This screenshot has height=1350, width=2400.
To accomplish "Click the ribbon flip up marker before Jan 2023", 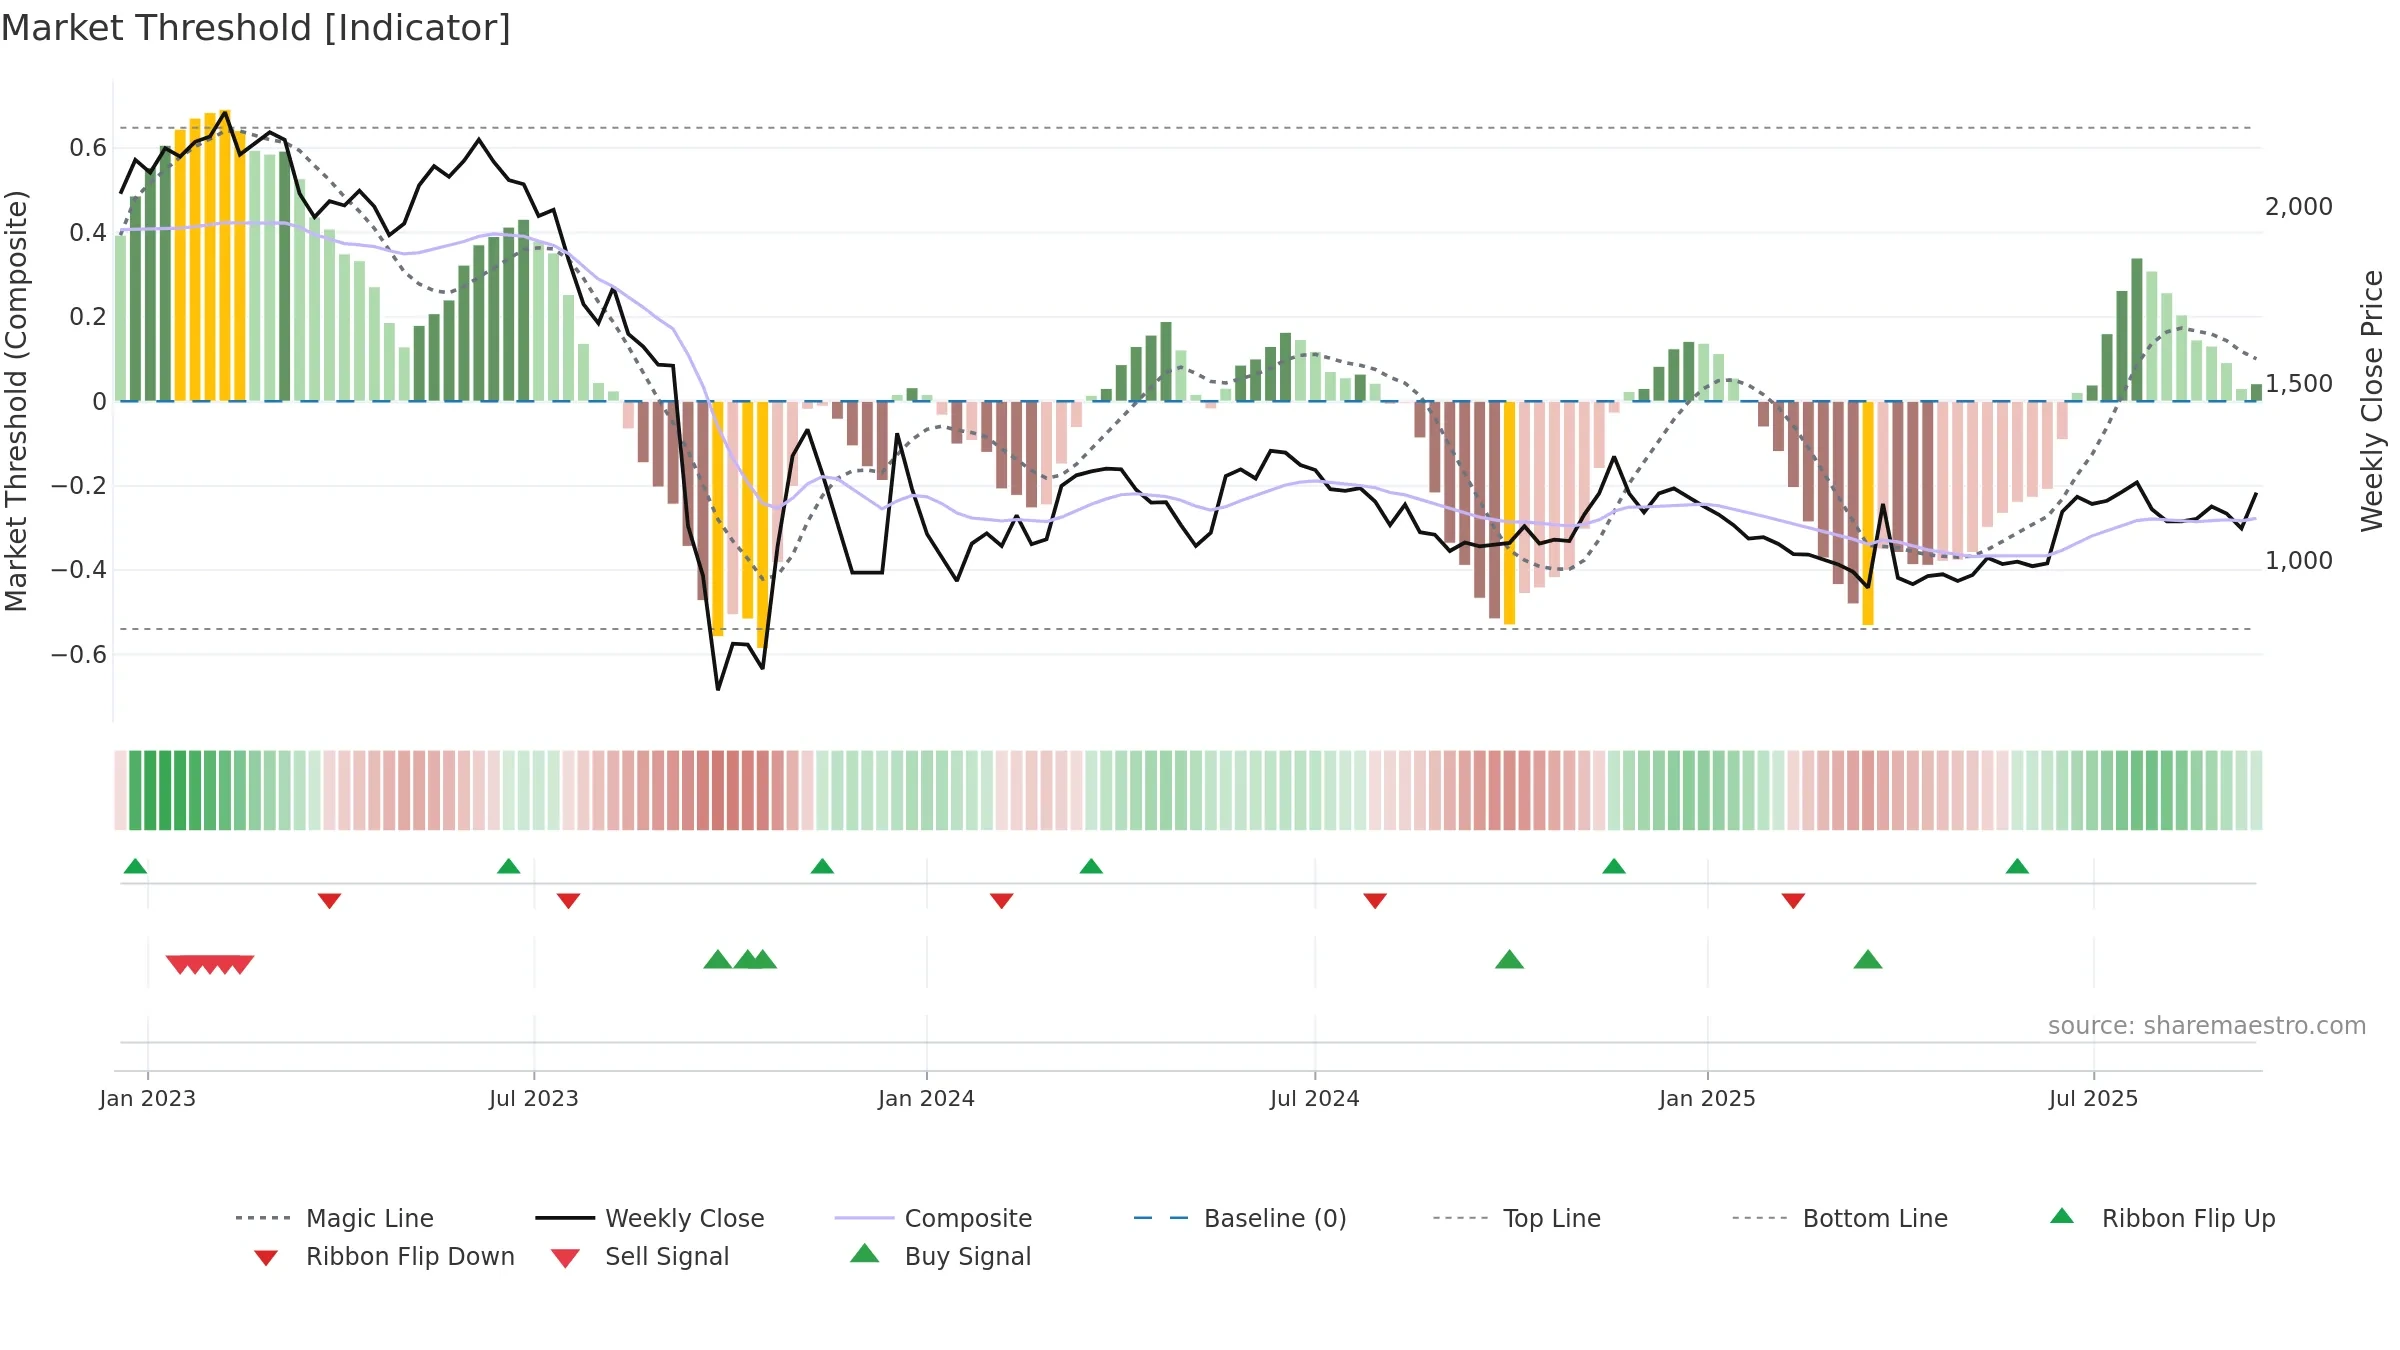I will click(135, 866).
